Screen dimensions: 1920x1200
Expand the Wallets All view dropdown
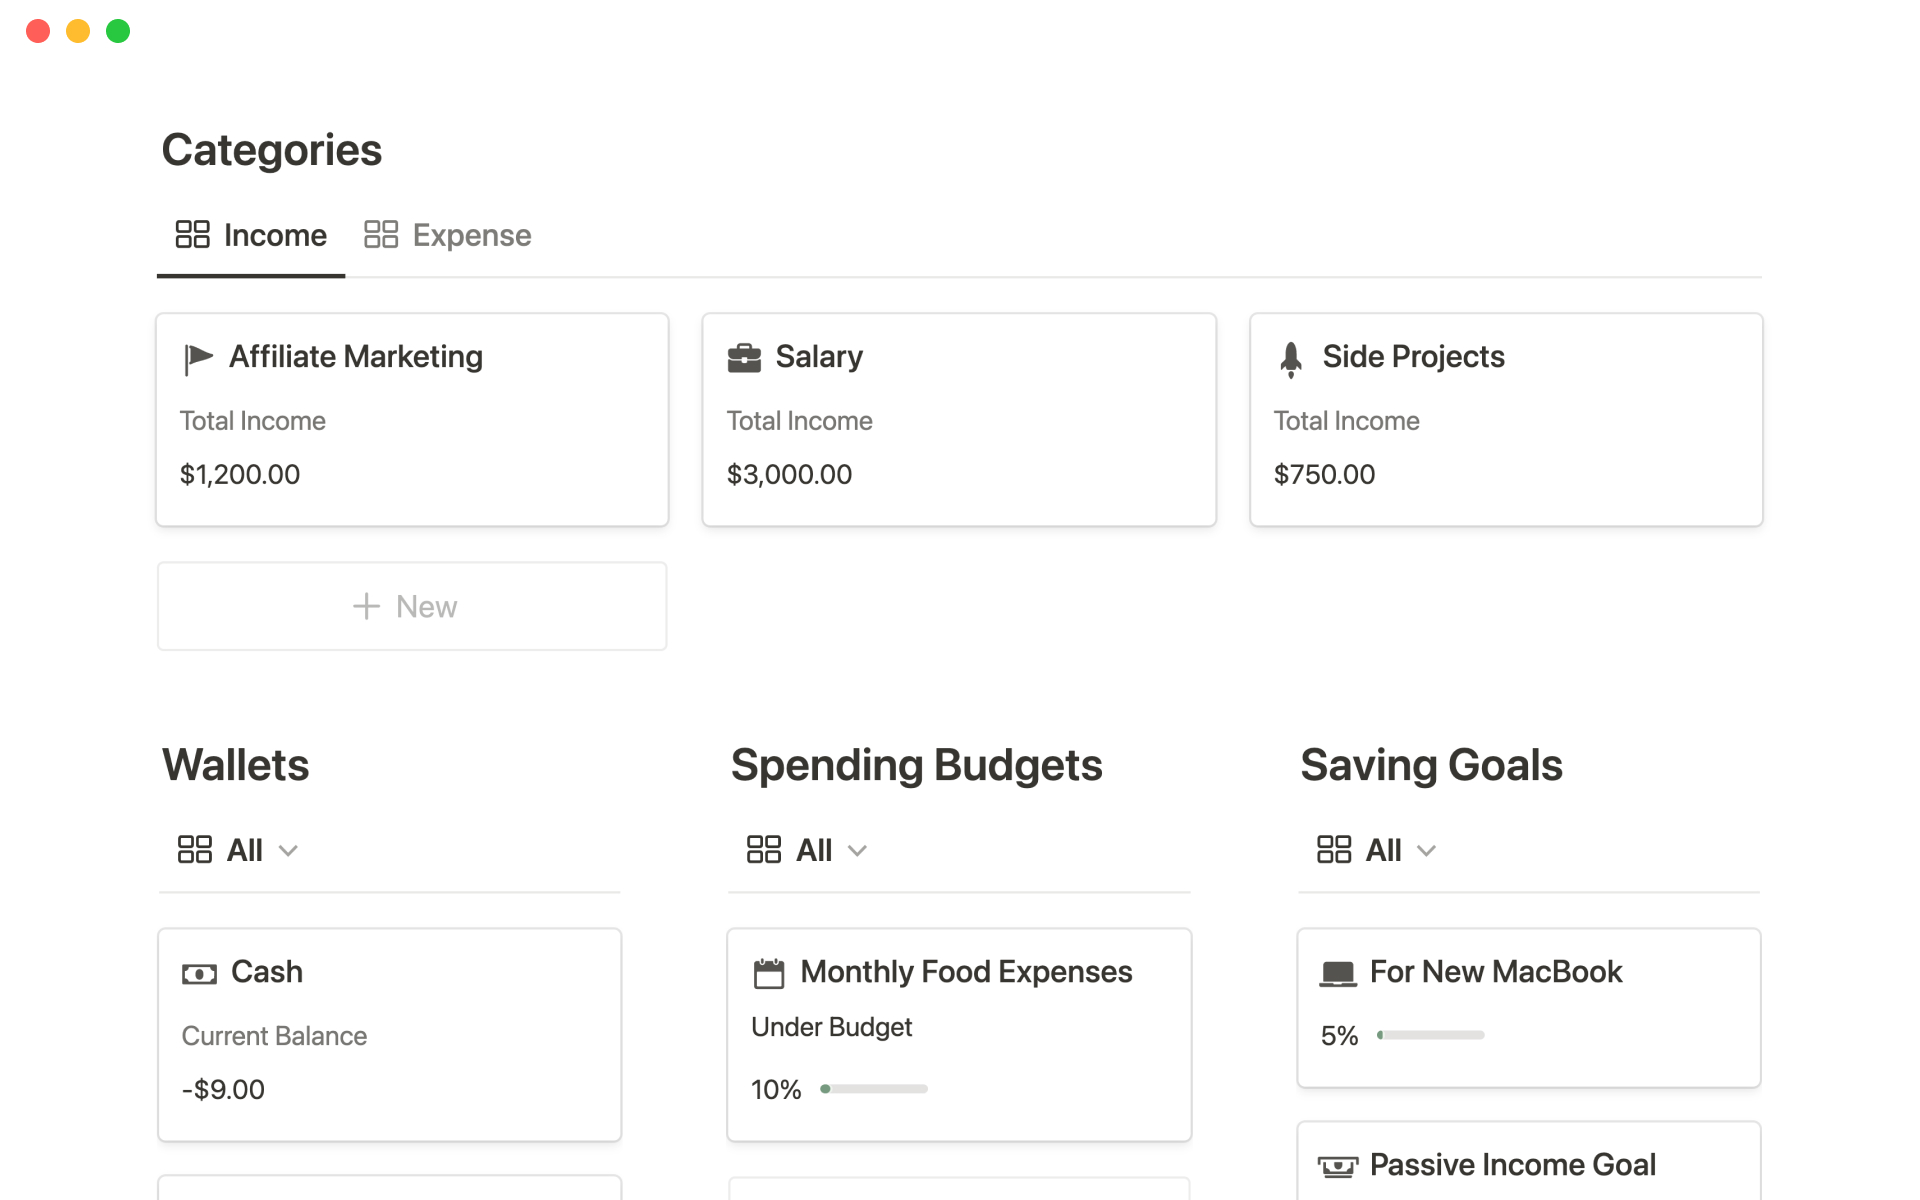tap(288, 851)
